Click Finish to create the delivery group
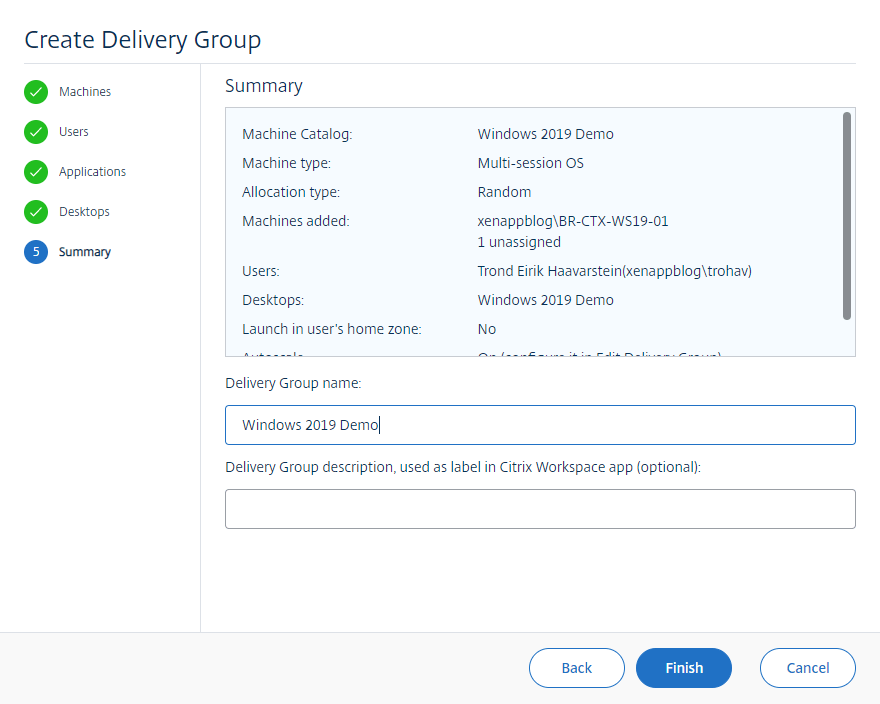Image resolution: width=880 pixels, height=704 pixels. pos(684,668)
